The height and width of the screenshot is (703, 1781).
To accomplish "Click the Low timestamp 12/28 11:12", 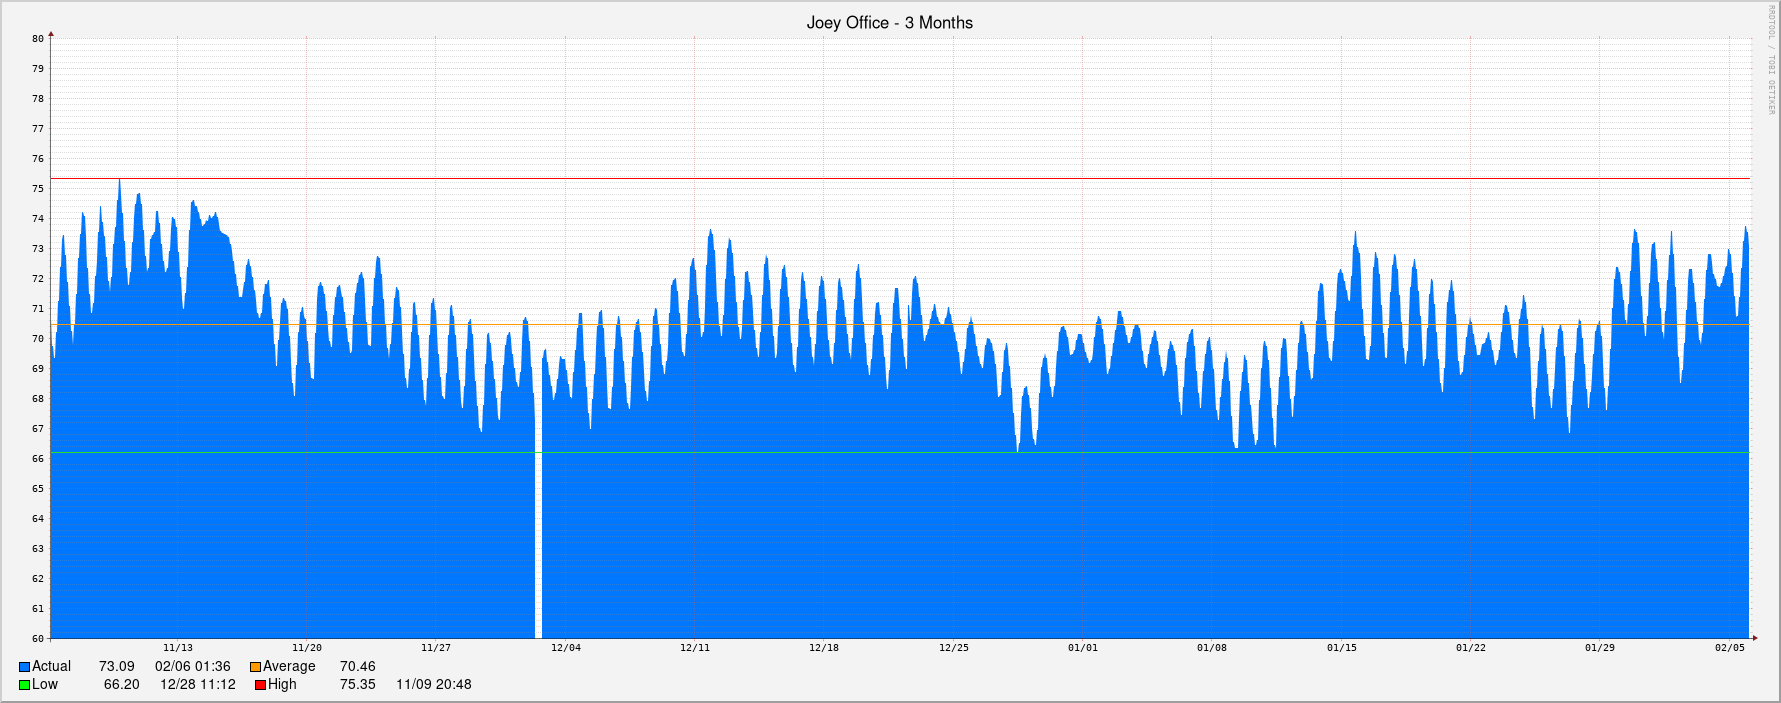I will click(x=198, y=685).
